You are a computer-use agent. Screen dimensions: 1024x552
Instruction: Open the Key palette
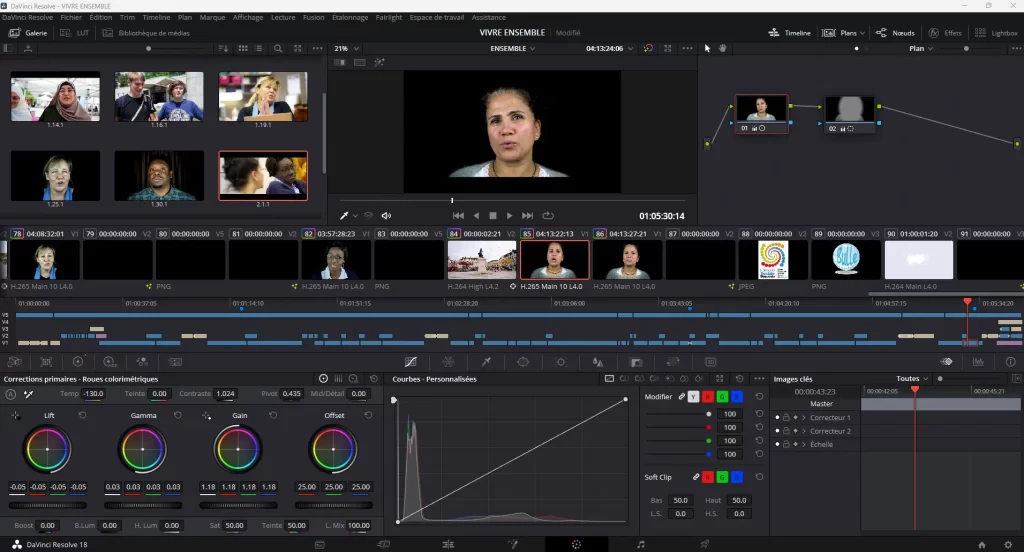636,362
